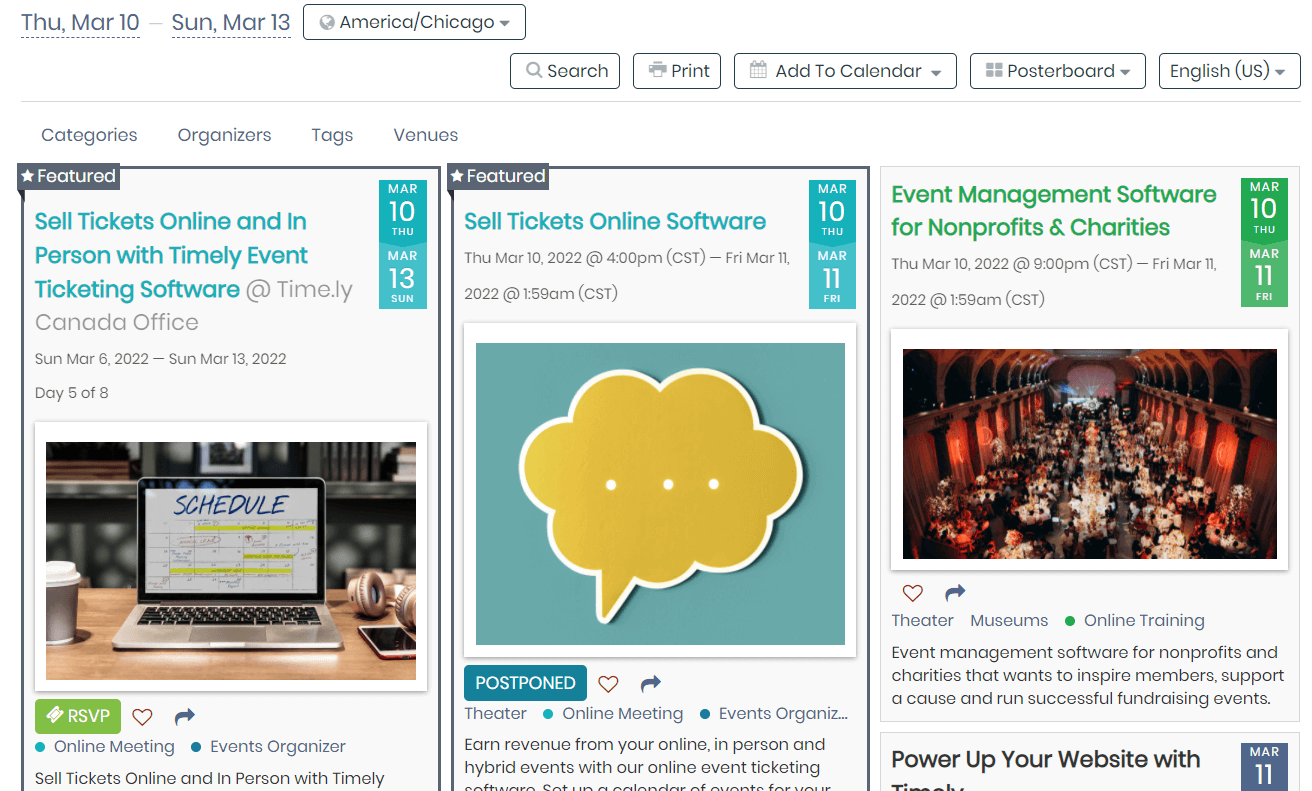Click the Thu, Mar 10 start date
1312x791 pixels.
pyautogui.click(x=80, y=22)
